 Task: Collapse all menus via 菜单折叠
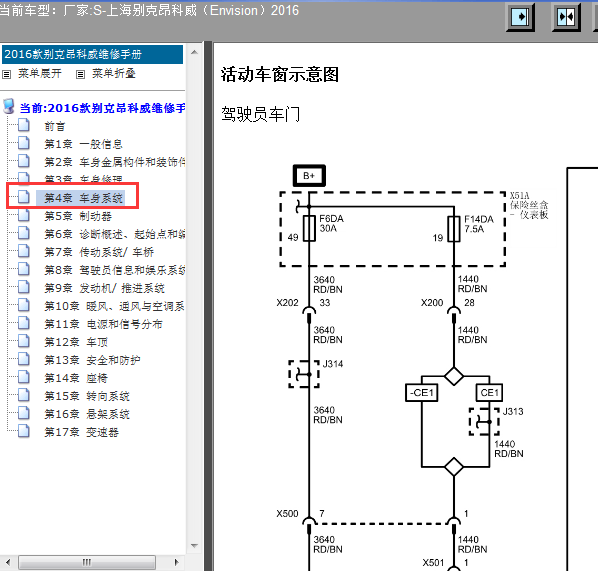tap(114, 73)
